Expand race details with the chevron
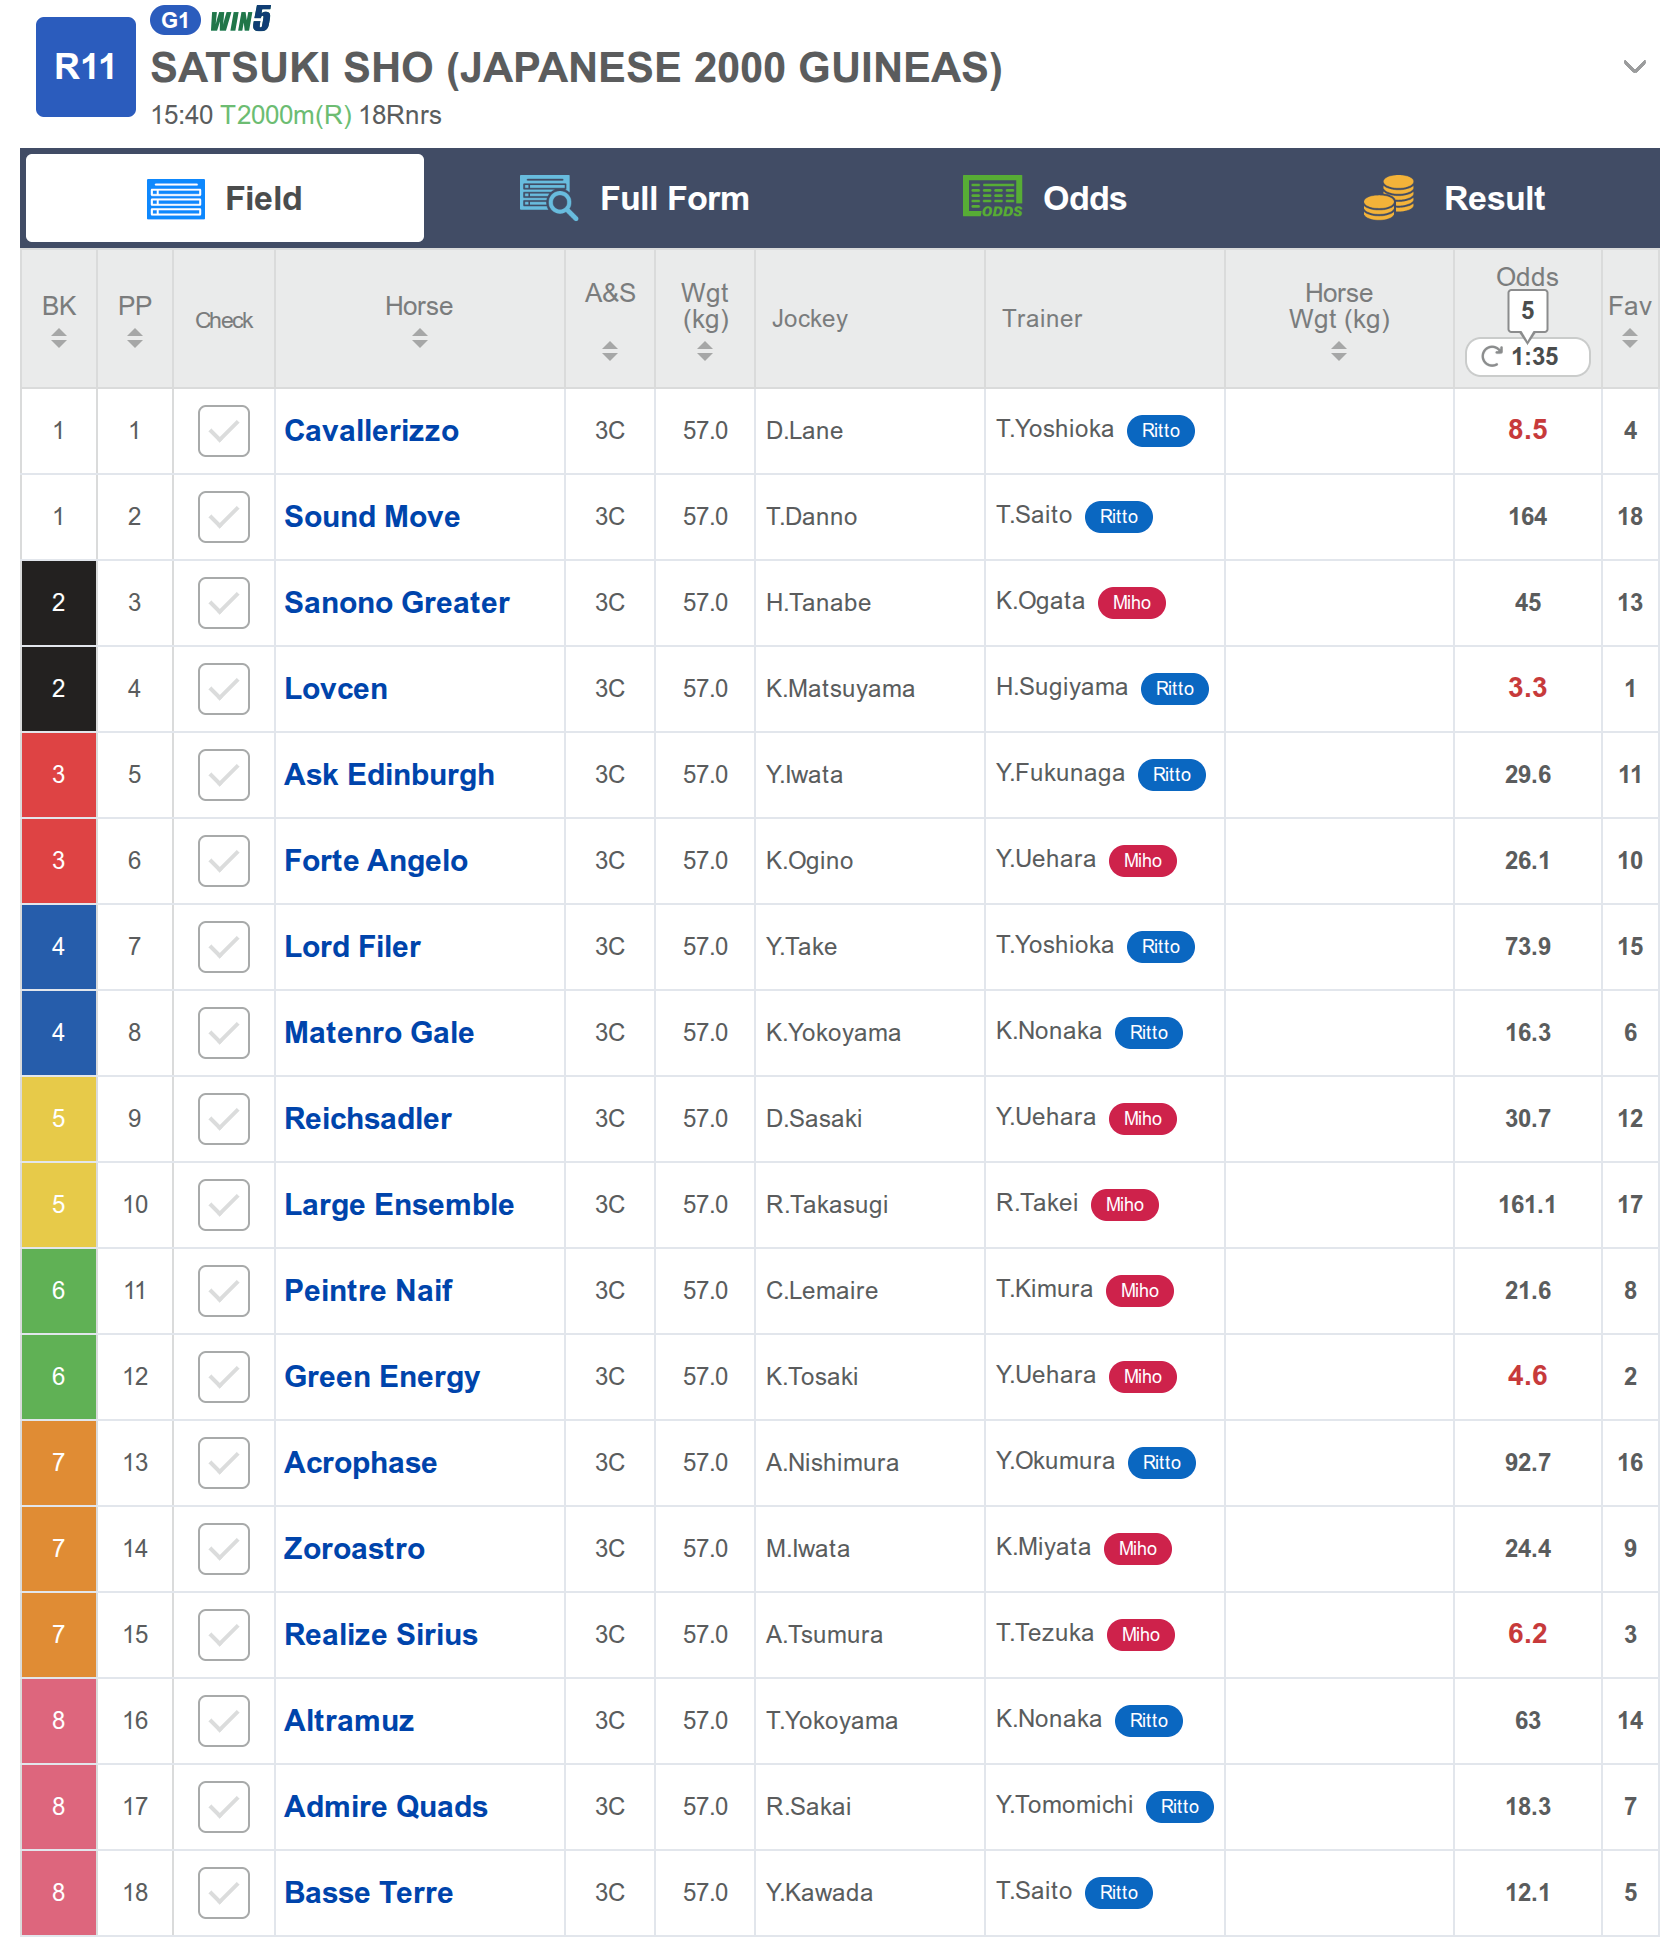This screenshot has width=1669, height=1945. tap(1634, 67)
